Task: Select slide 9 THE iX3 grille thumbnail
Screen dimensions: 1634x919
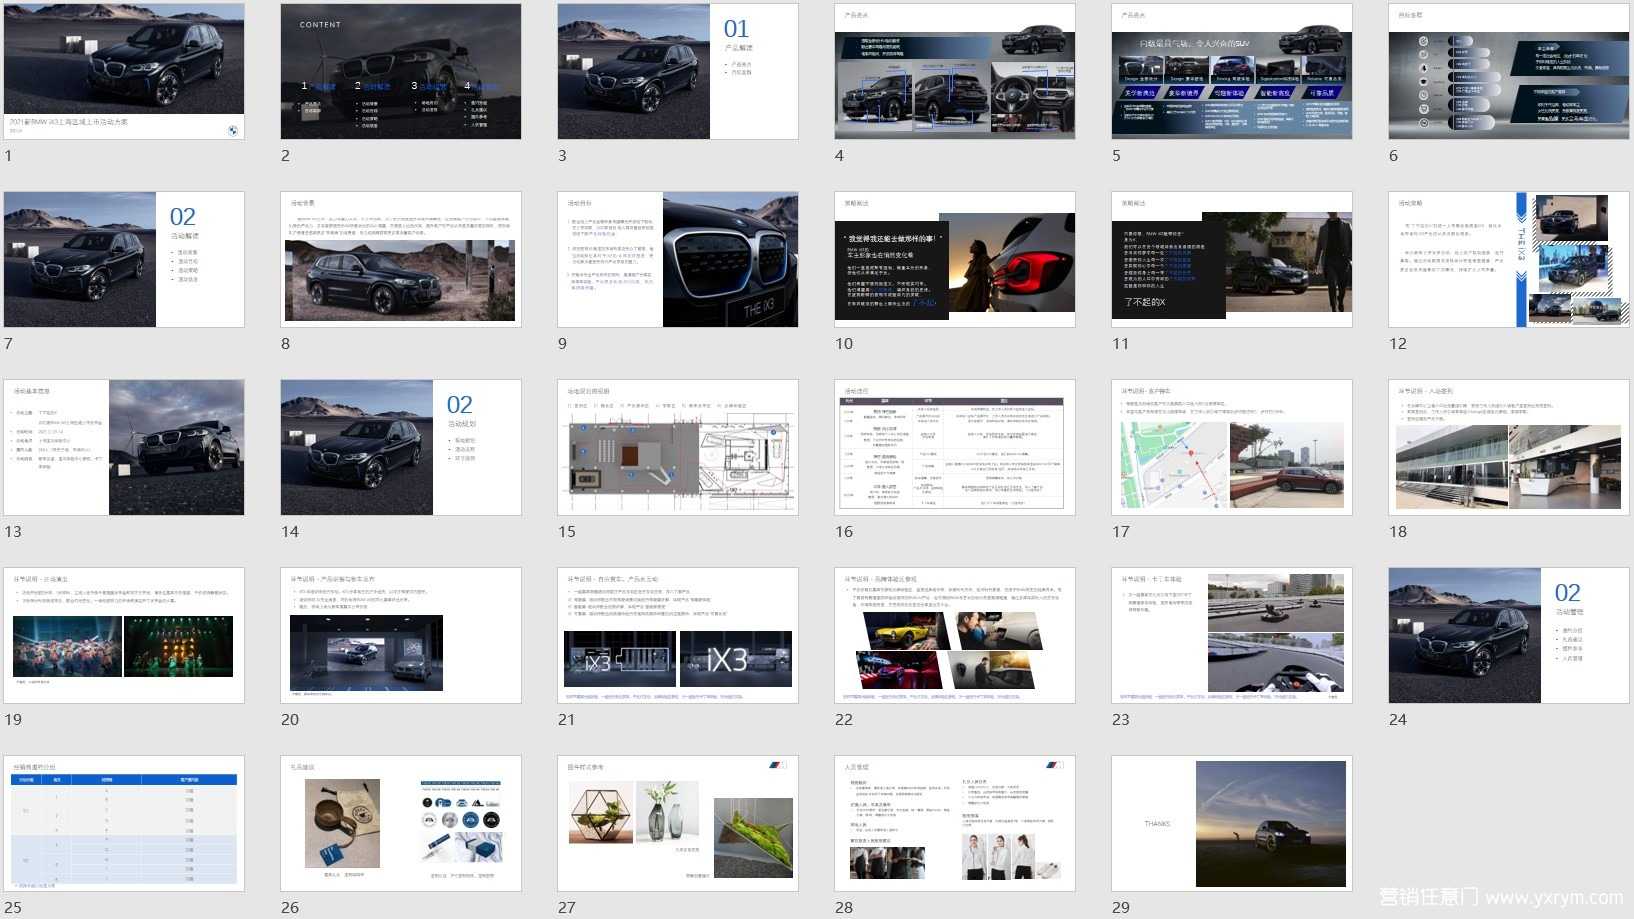Action: tap(678, 259)
